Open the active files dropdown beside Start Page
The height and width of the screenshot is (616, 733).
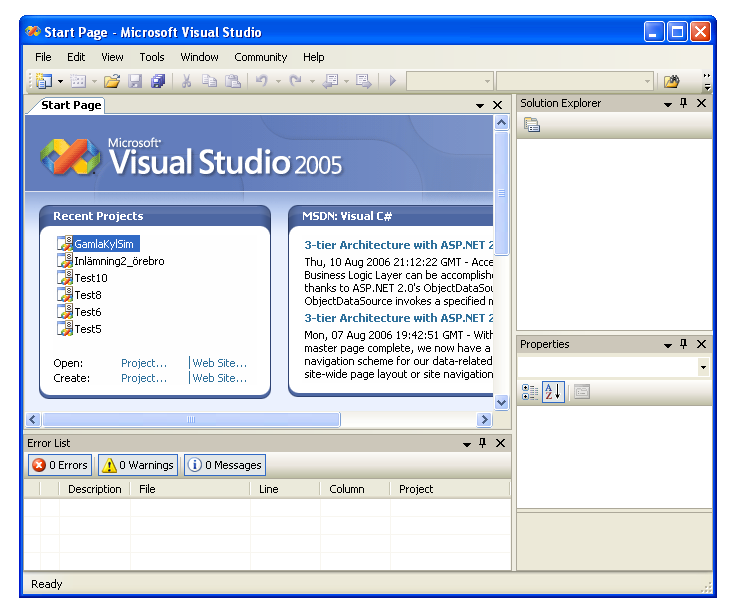(x=480, y=106)
